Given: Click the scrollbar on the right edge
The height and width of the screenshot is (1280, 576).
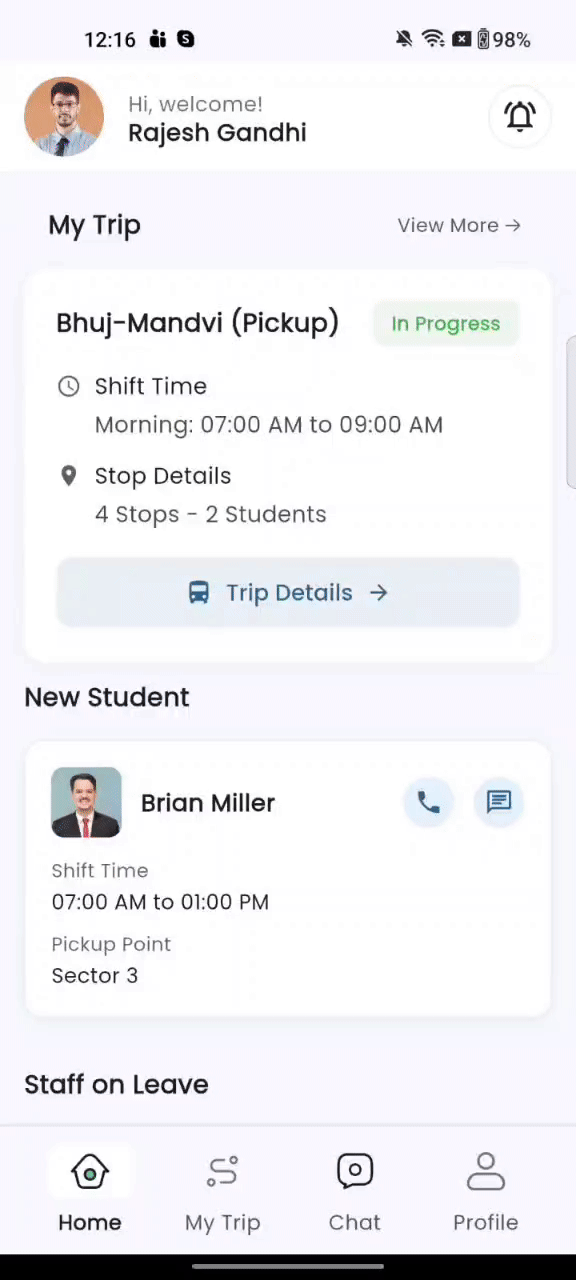Looking at the screenshot, I should pos(572,410).
